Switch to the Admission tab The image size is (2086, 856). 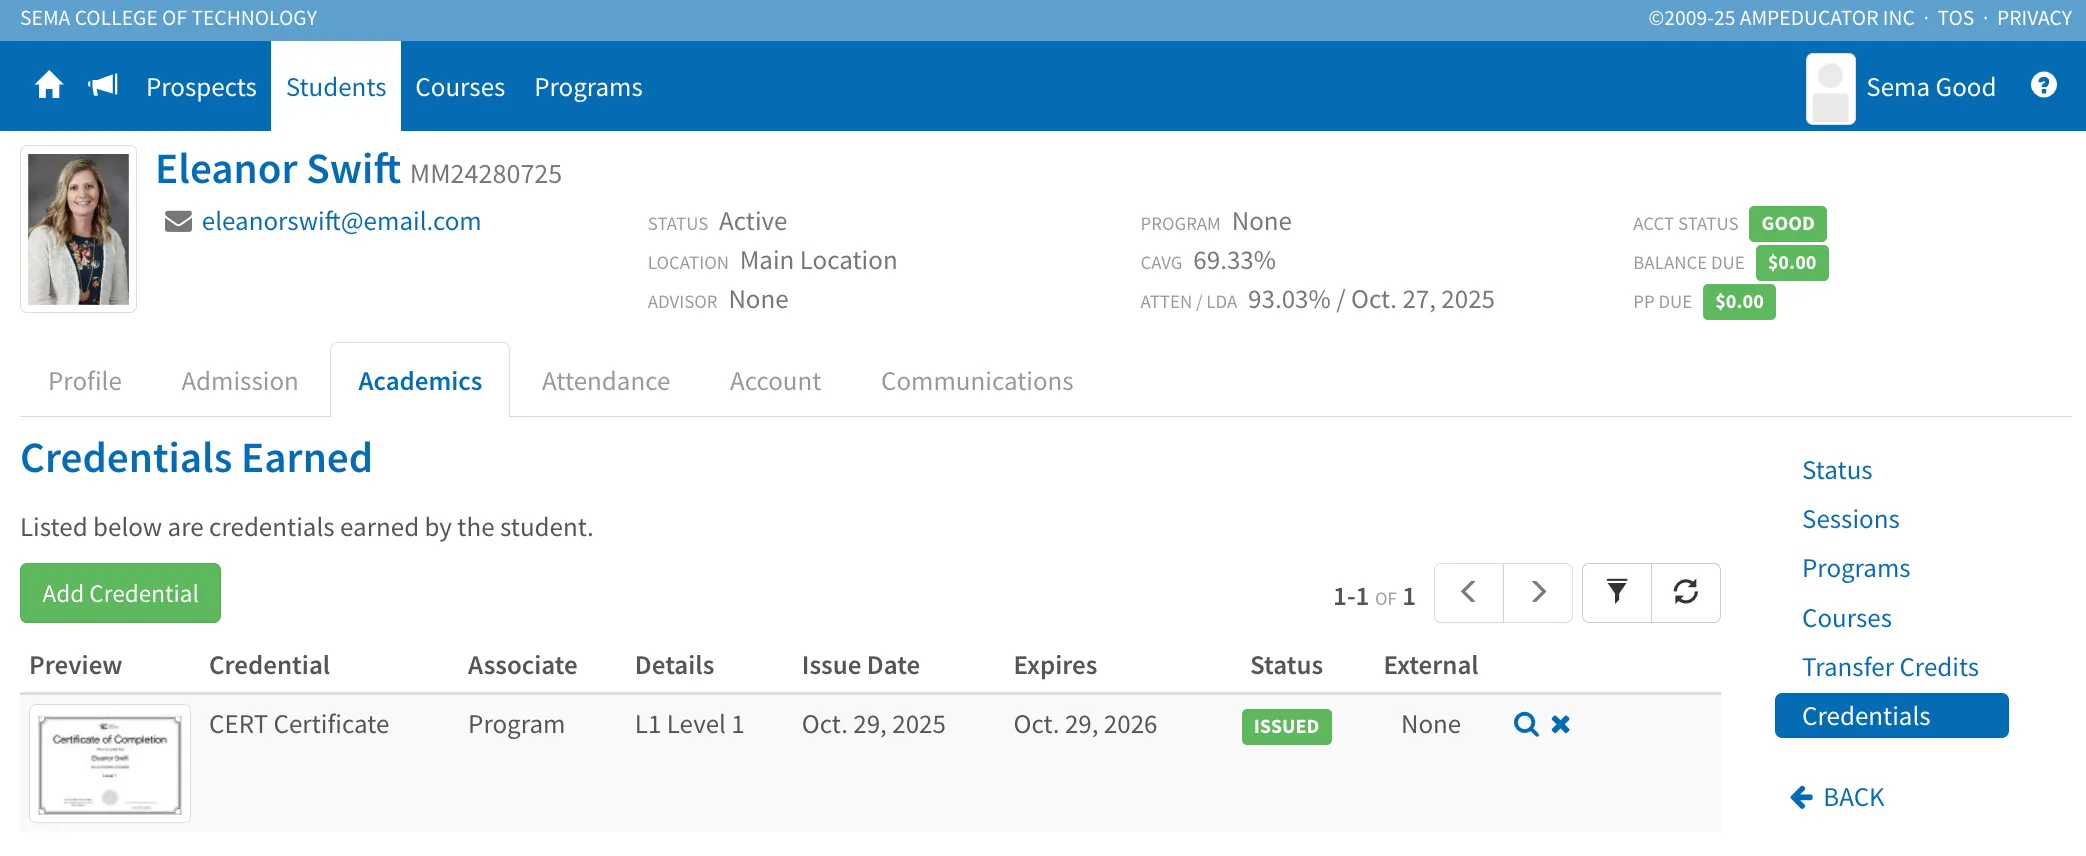coord(240,381)
